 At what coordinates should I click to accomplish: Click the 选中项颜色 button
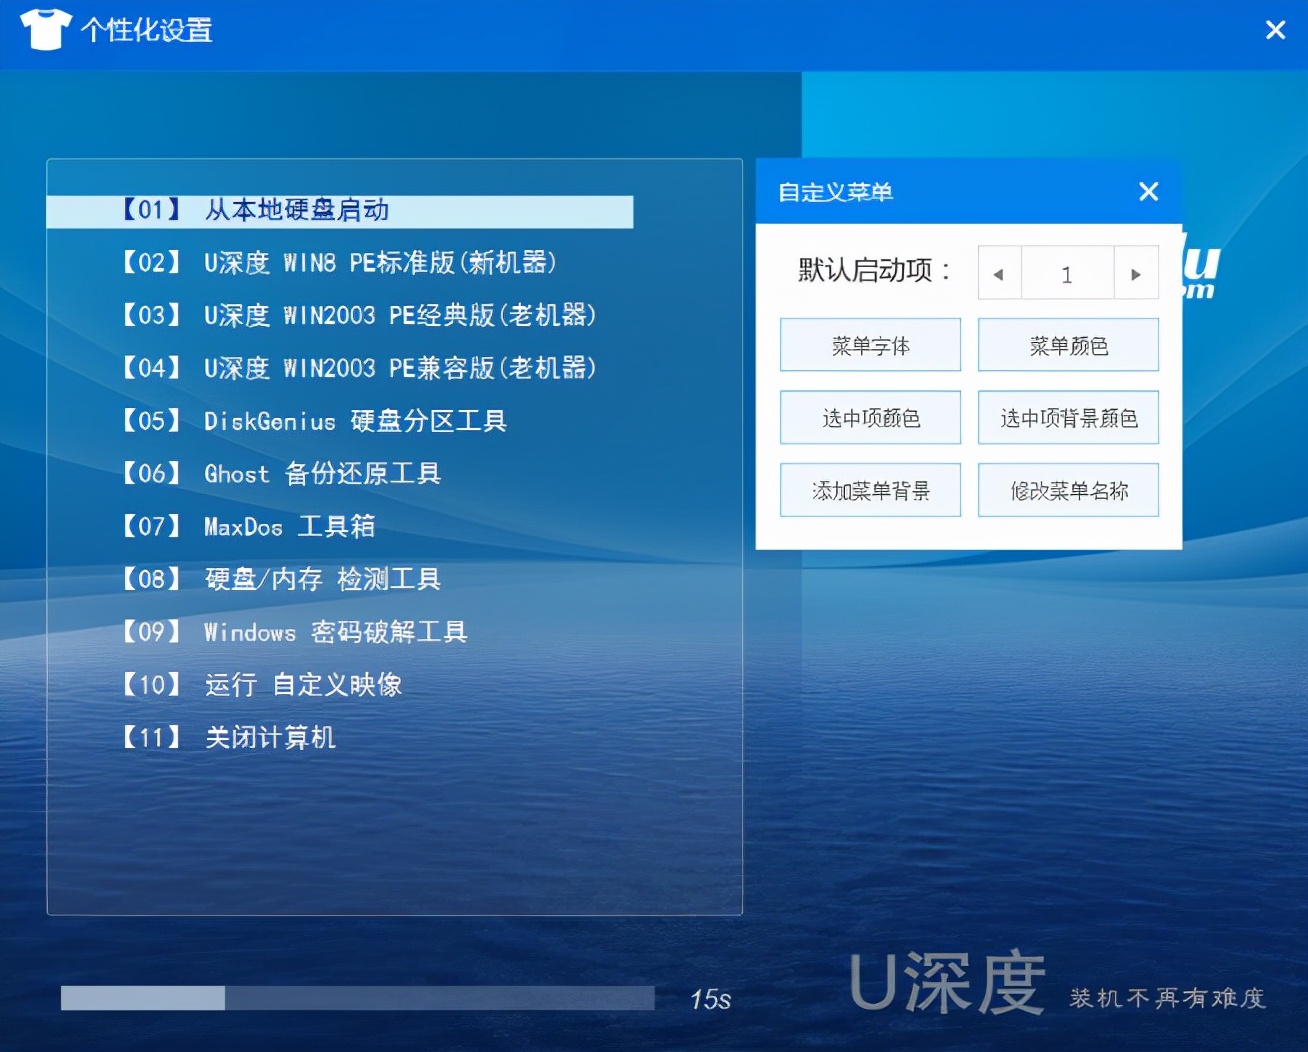click(x=869, y=417)
